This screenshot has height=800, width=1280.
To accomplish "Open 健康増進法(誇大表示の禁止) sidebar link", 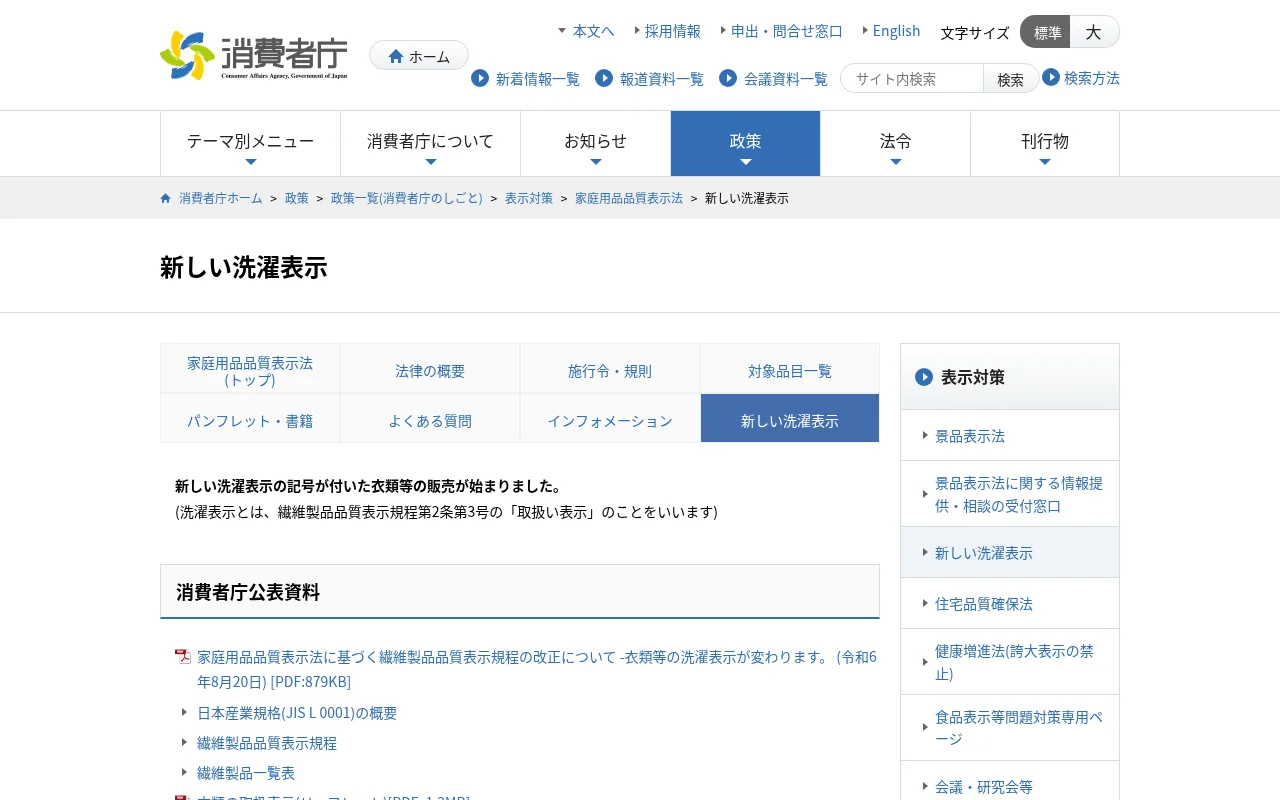I will coord(1010,662).
